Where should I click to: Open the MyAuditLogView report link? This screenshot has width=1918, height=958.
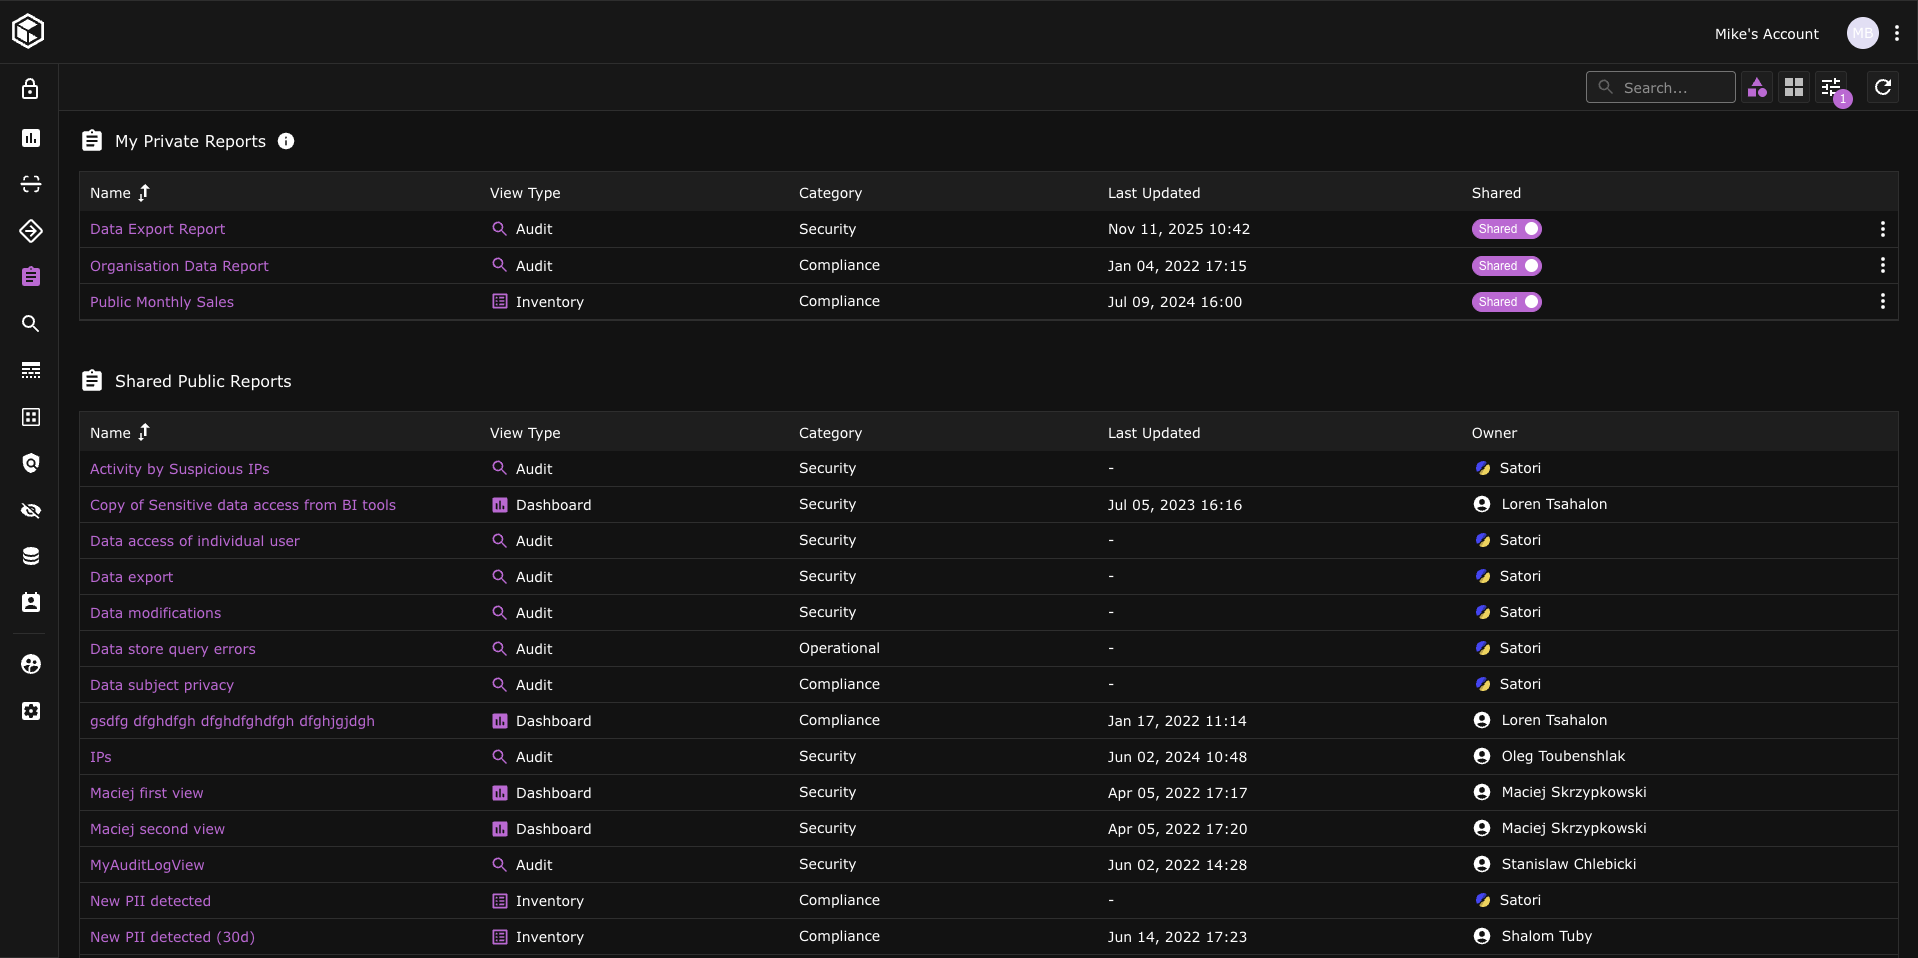(147, 865)
